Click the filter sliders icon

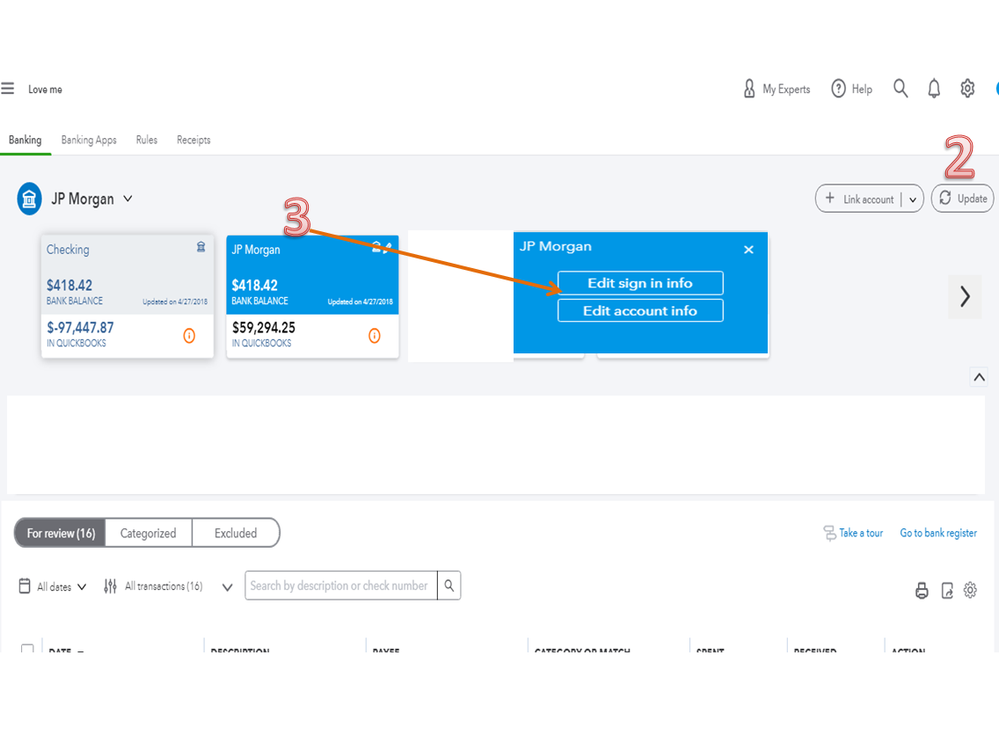click(x=110, y=586)
